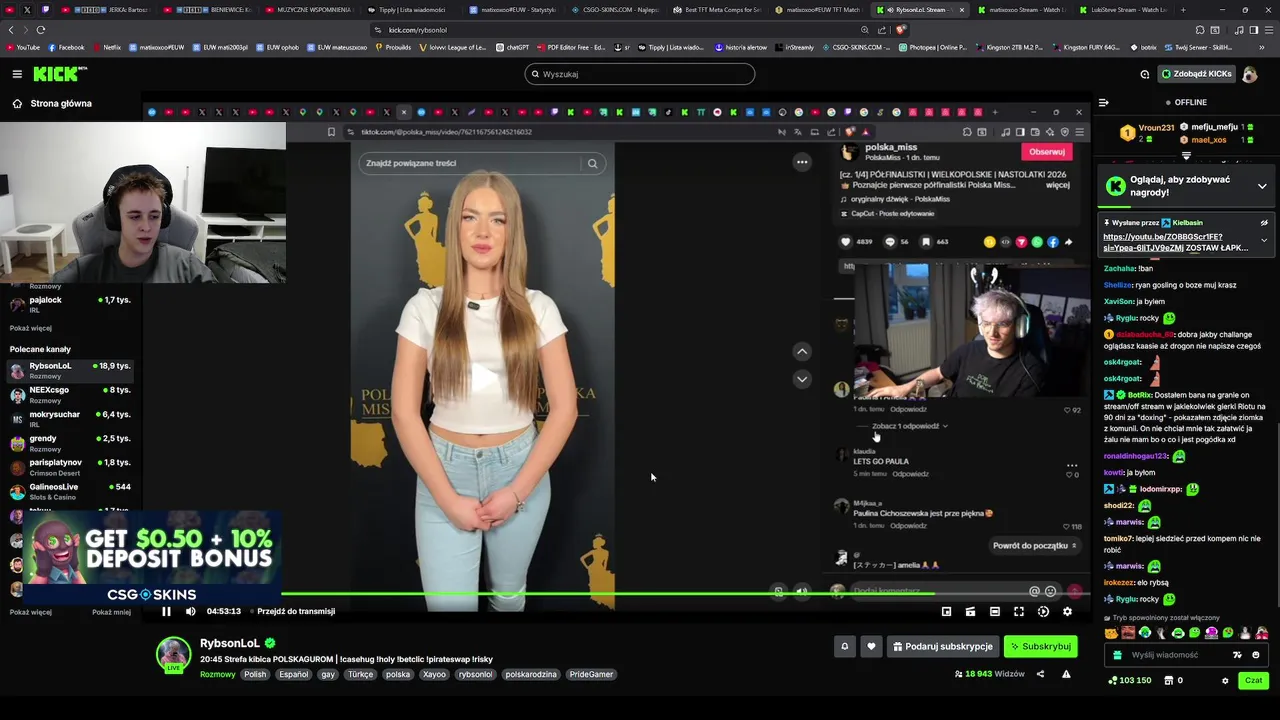This screenshot has width=1280, height=720.
Task: Open the user profile avatar menu
Action: pyautogui.click(x=1249, y=74)
